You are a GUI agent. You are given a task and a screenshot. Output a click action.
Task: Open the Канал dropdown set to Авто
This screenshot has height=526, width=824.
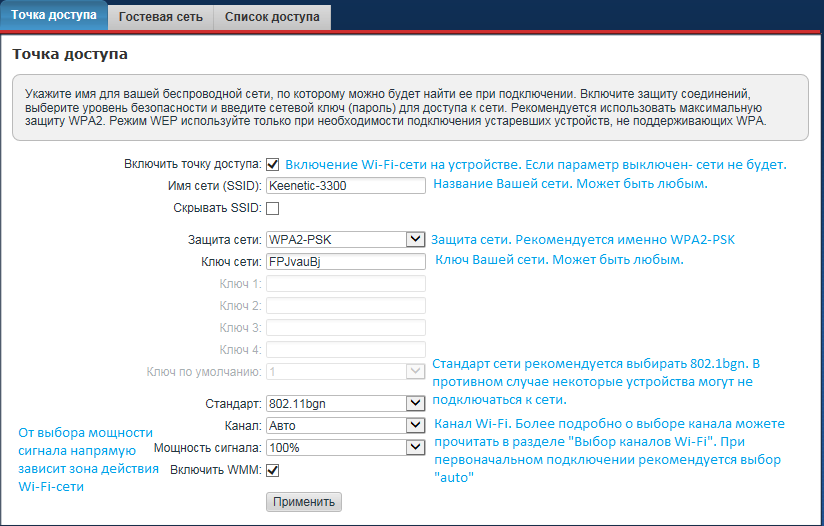coord(346,425)
